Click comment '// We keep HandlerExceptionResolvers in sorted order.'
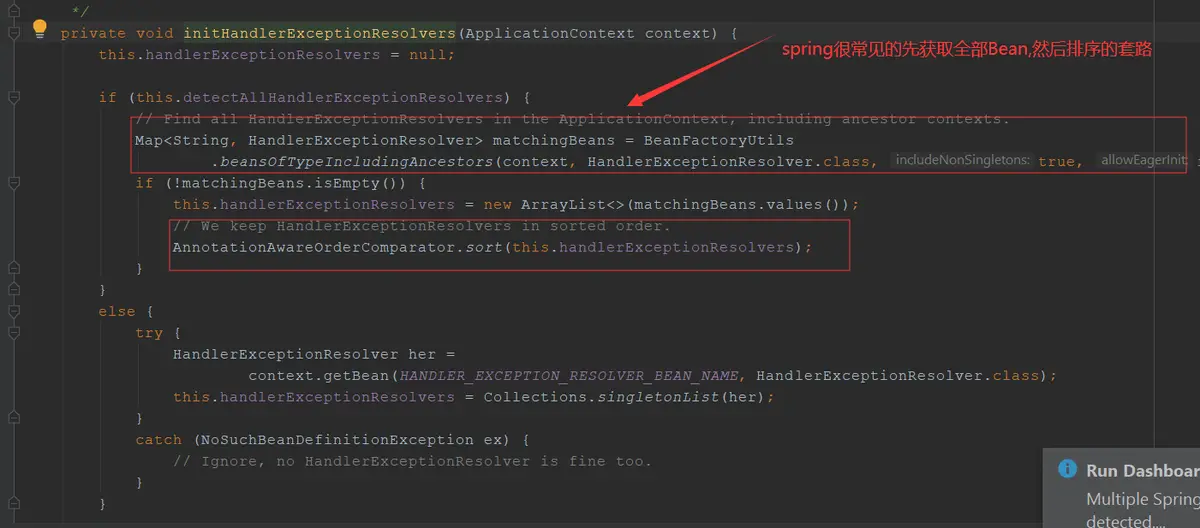Image resolution: width=1200 pixels, height=528 pixels. click(421, 226)
